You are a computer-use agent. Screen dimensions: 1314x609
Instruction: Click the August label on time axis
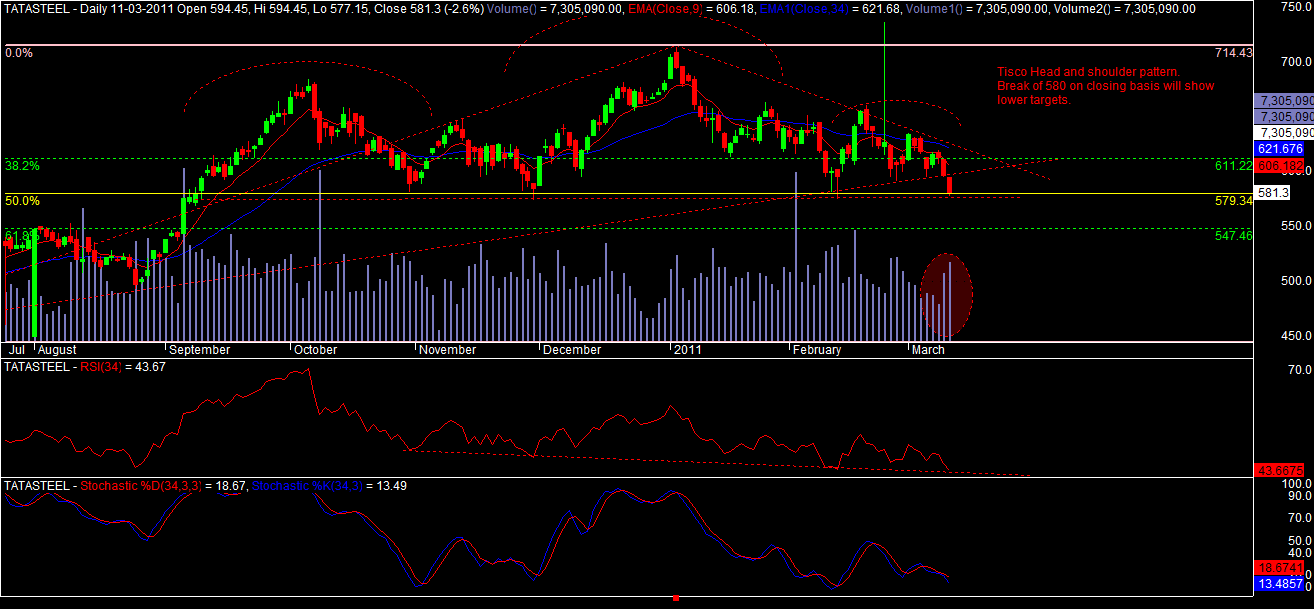[x=58, y=350]
